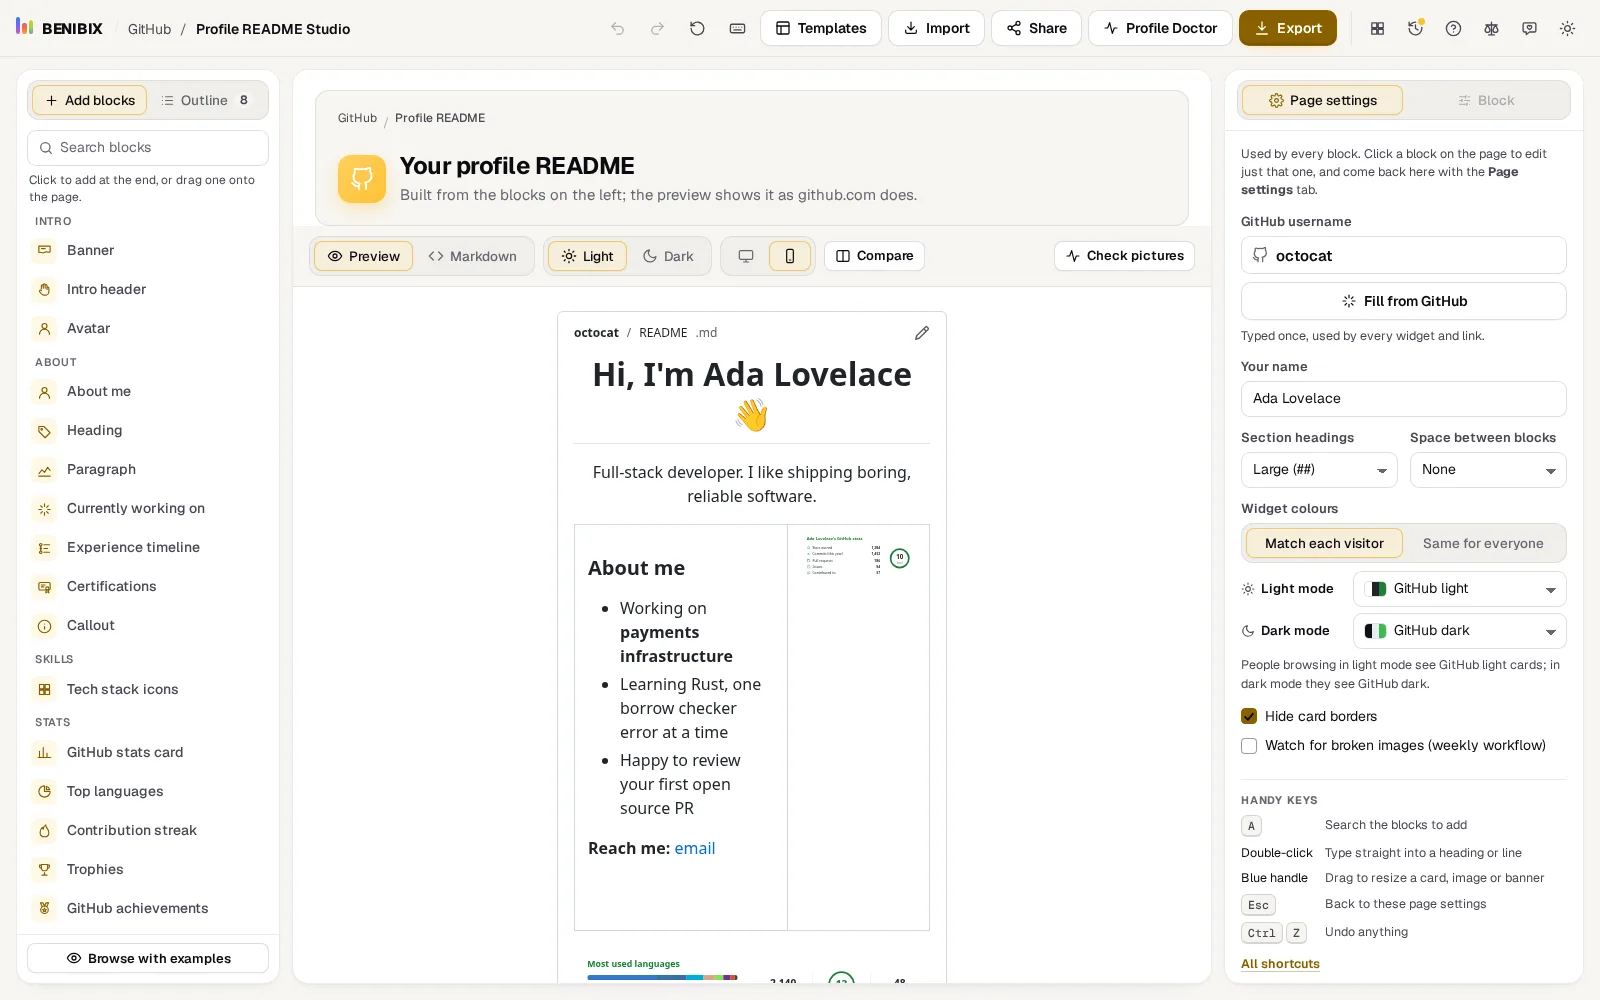
Task: Click the undo arrow icon
Action: click(618, 28)
